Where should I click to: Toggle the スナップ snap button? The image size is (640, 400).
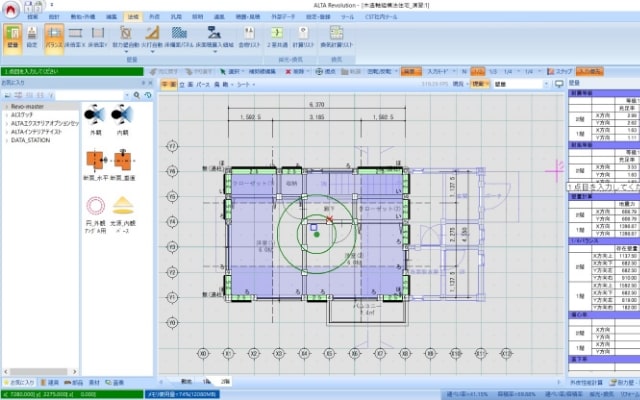[x=561, y=72]
